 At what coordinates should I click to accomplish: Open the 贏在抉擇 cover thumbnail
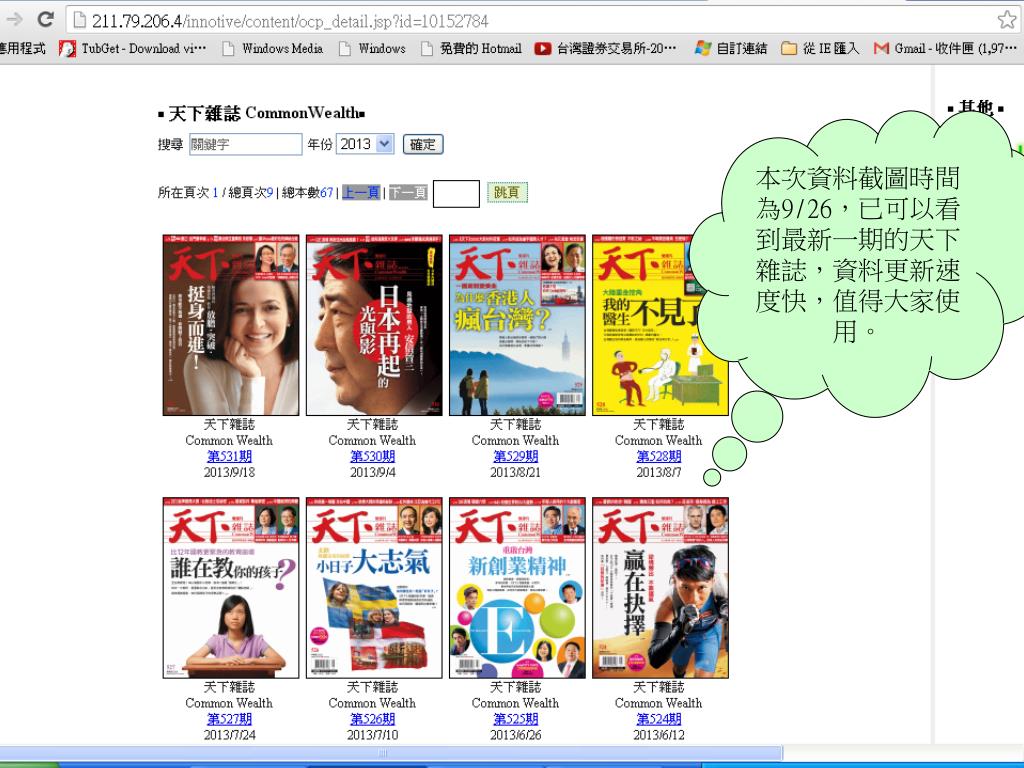click(x=660, y=588)
